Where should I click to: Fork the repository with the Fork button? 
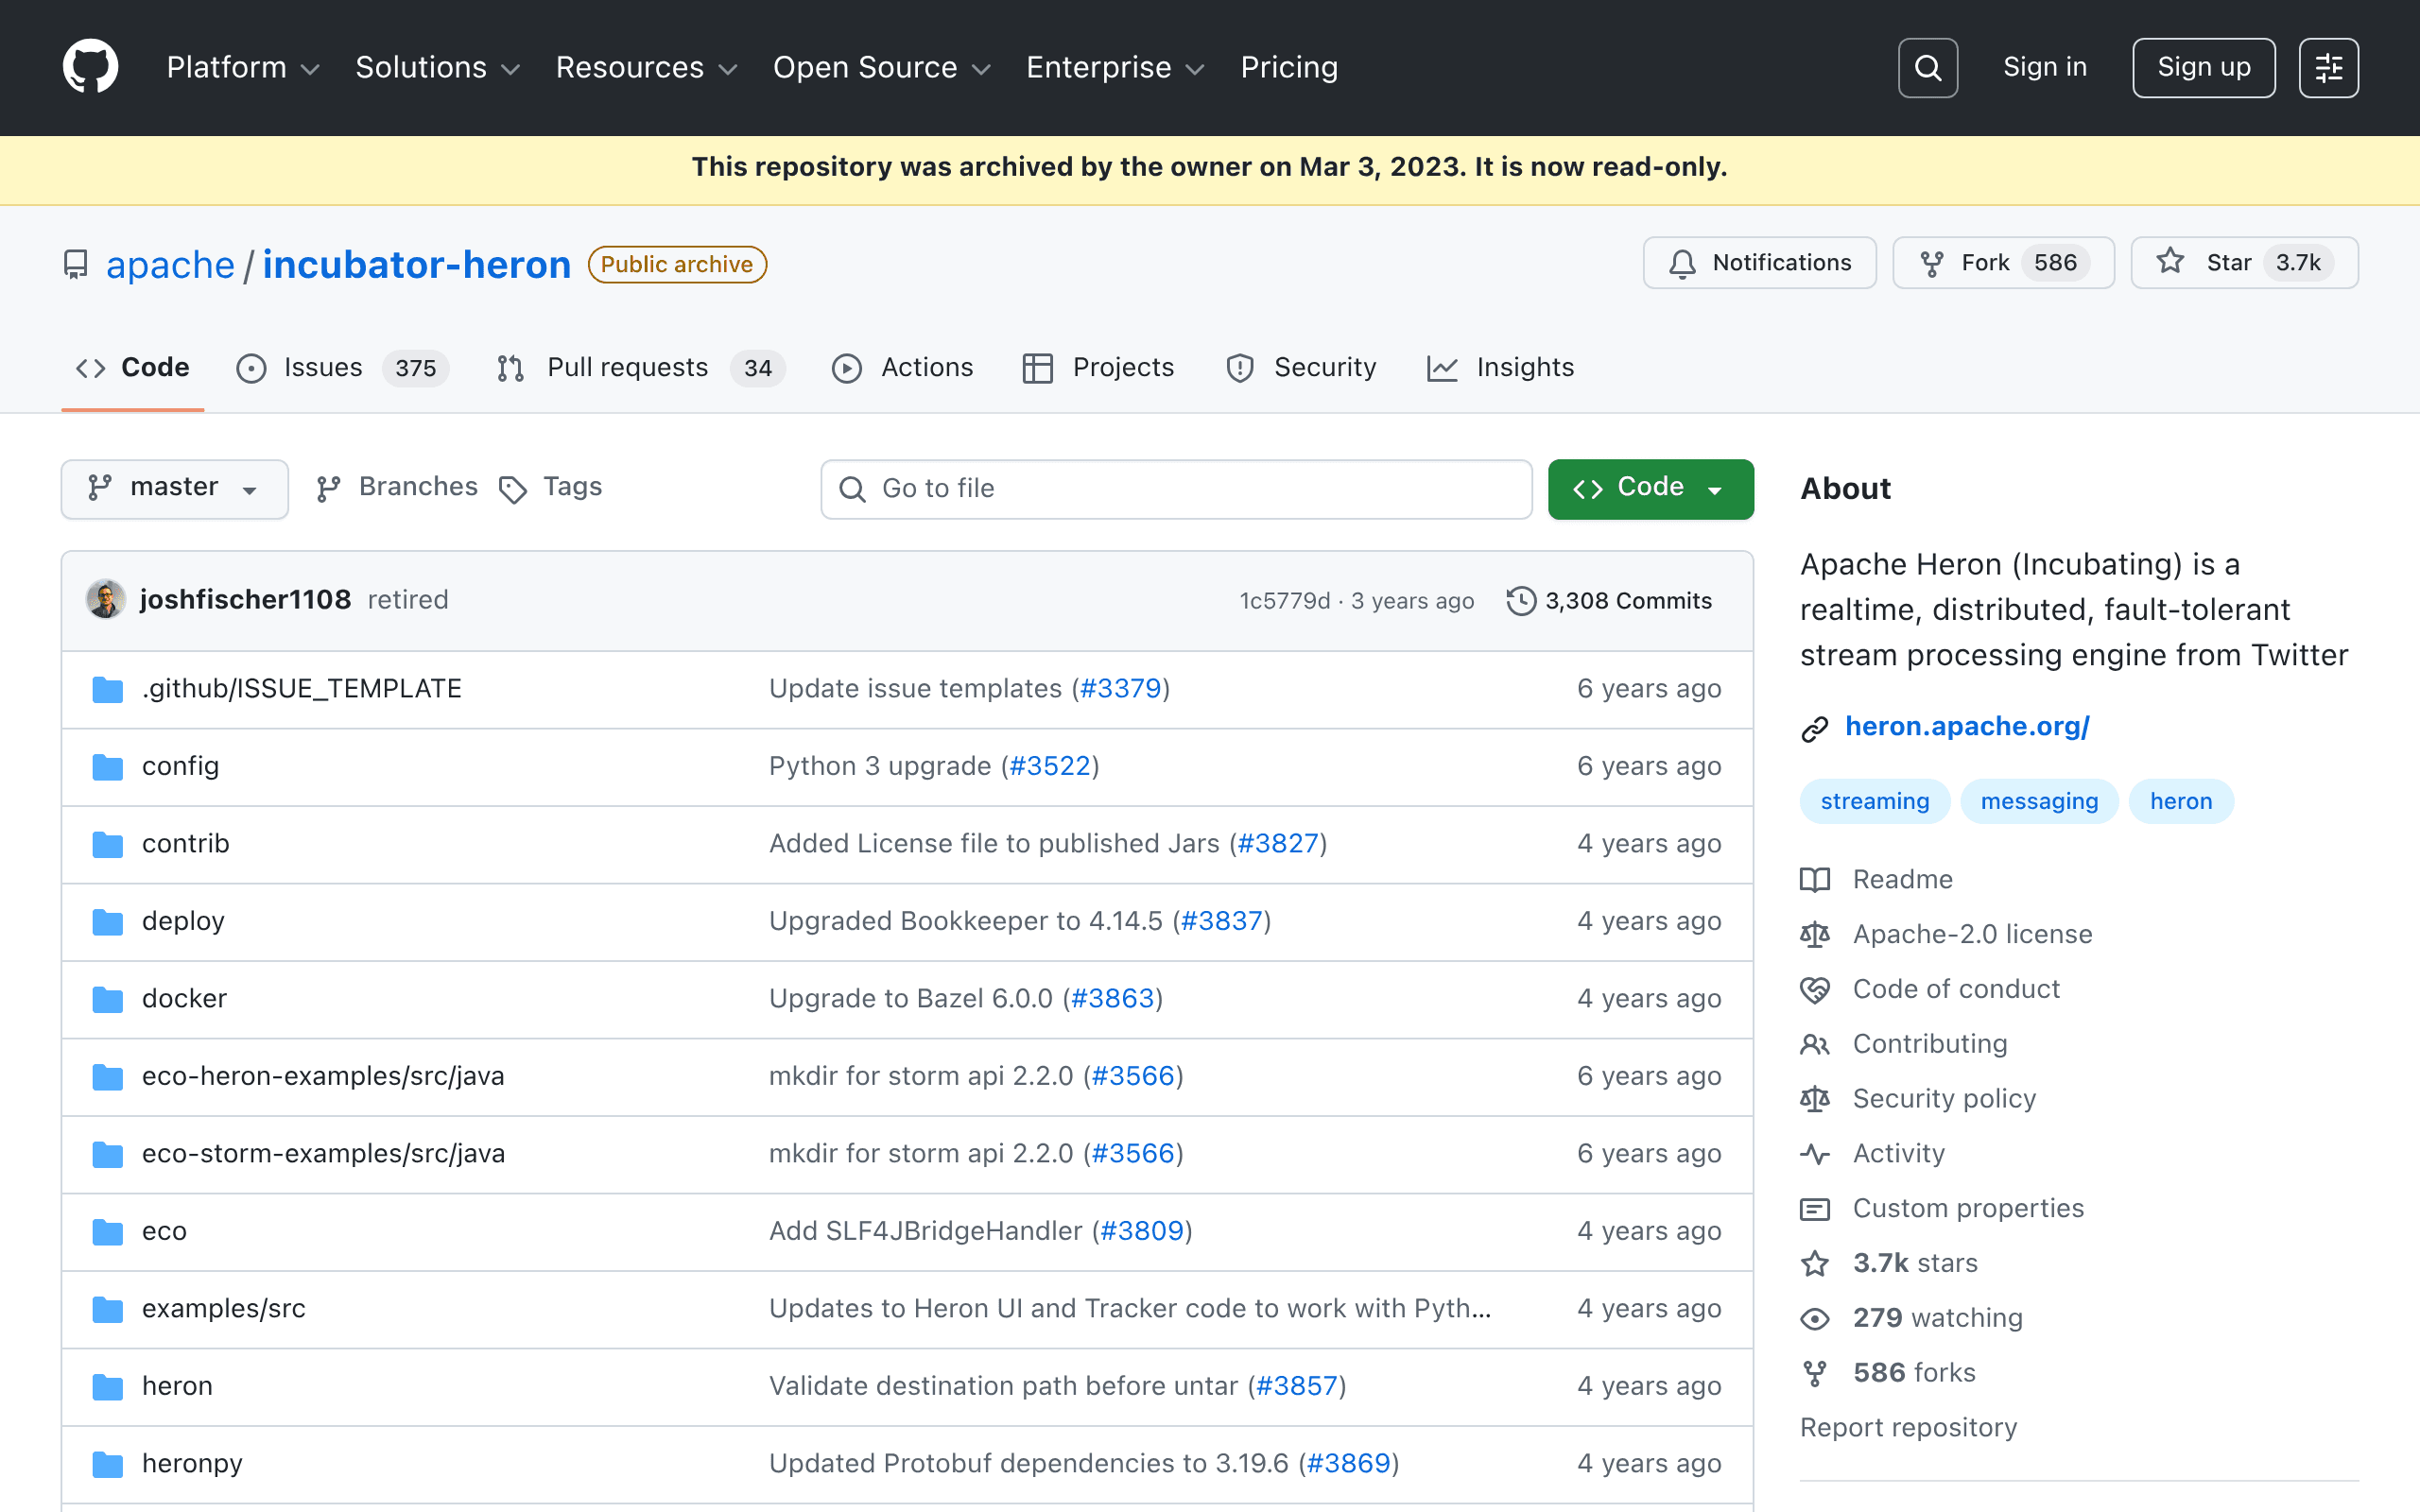[2003, 262]
